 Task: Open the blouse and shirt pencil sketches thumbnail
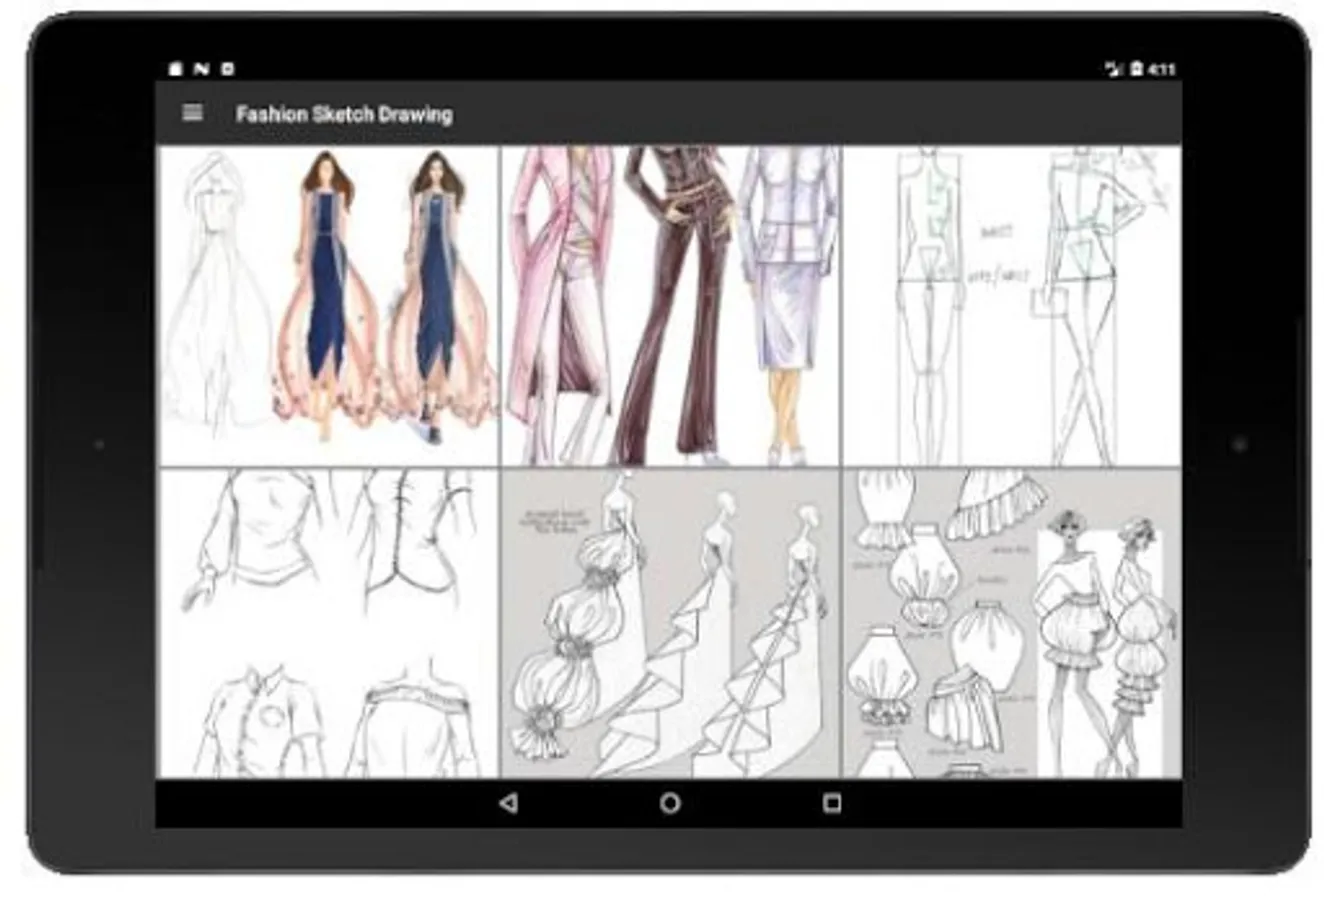coord(329,623)
